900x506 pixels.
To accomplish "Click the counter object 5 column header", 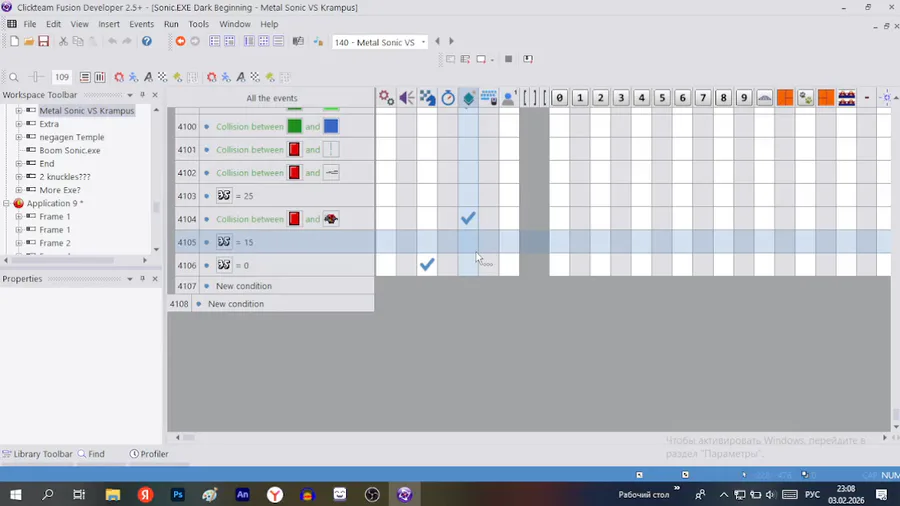I will [x=662, y=98].
